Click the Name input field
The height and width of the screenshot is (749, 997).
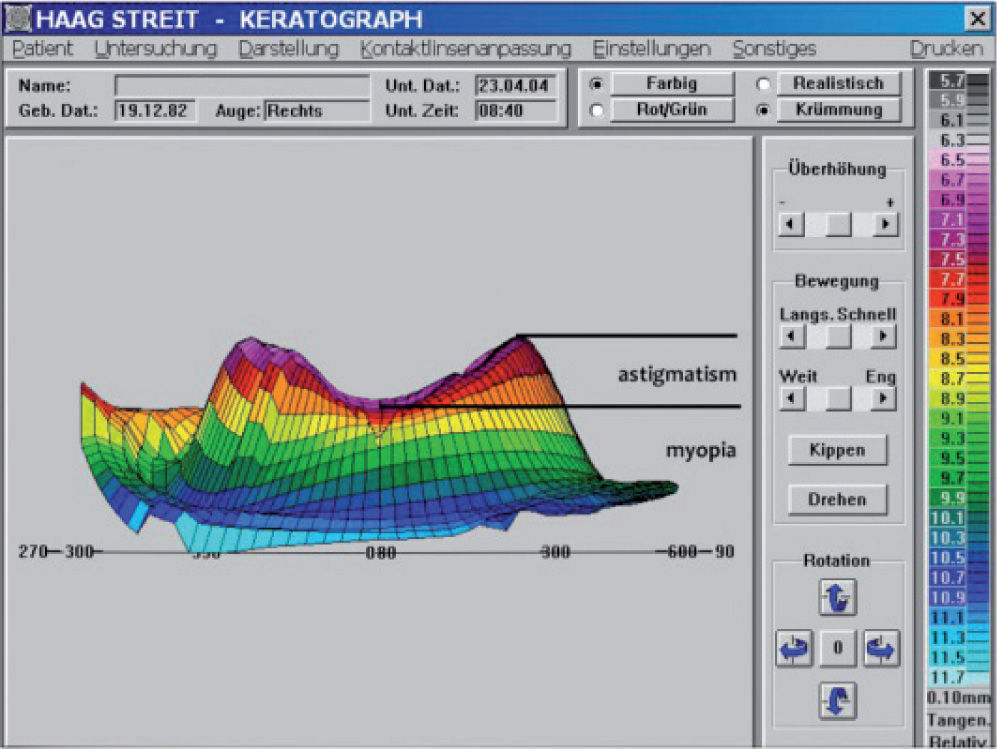coord(242,86)
